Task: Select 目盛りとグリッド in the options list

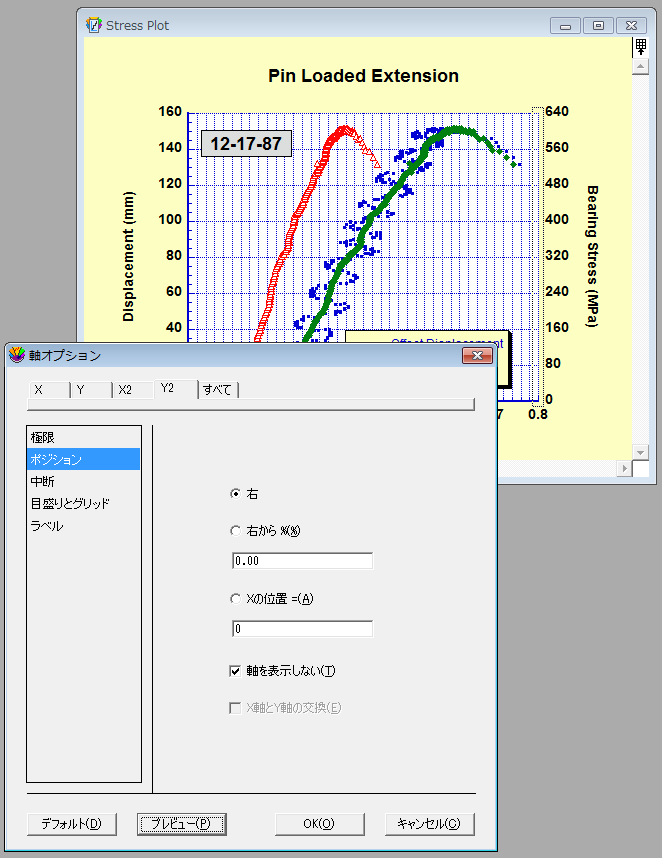Action: (x=83, y=503)
